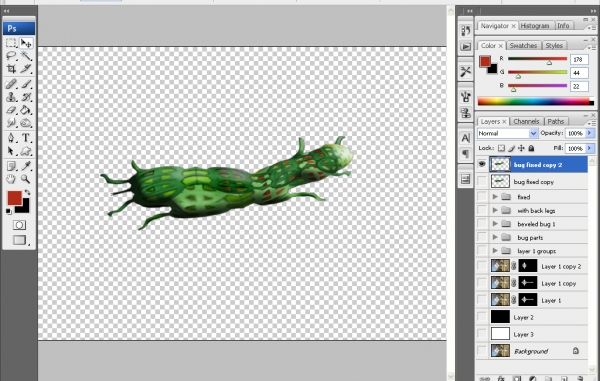
Task: Expand the 'layer 1 groups' group
Action: (495, 251)
